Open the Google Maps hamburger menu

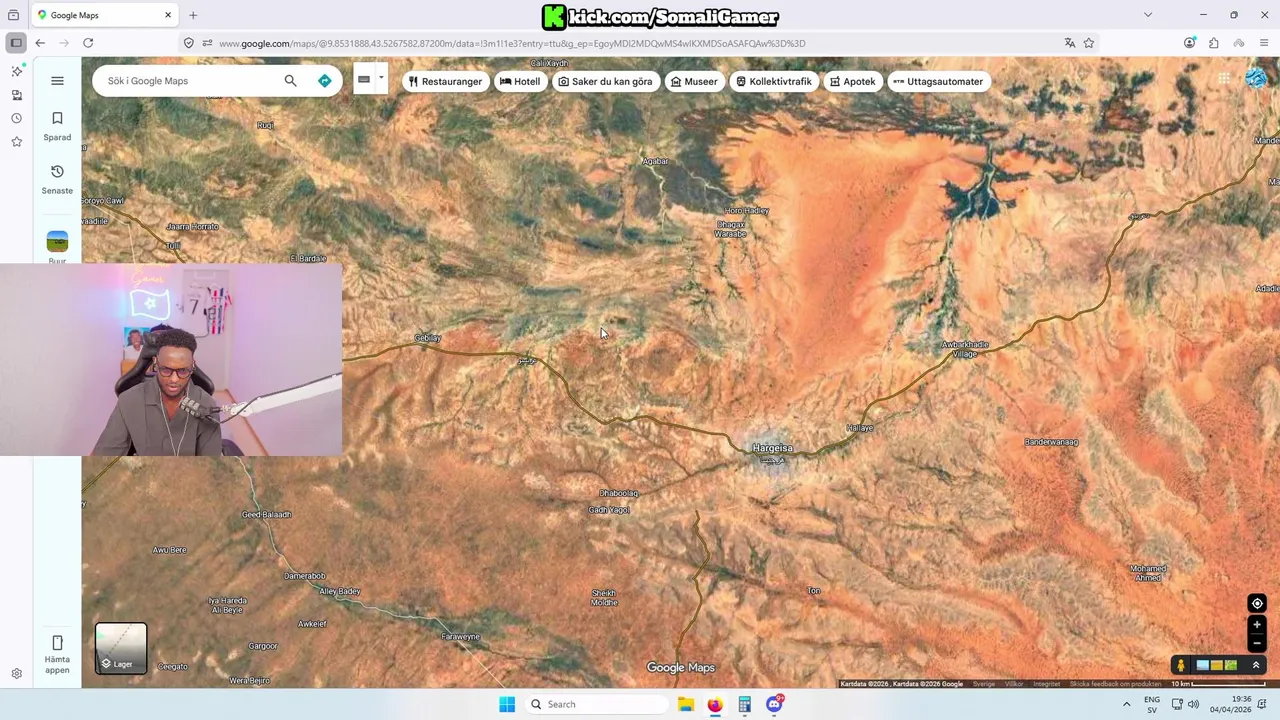tap(57, 81)
